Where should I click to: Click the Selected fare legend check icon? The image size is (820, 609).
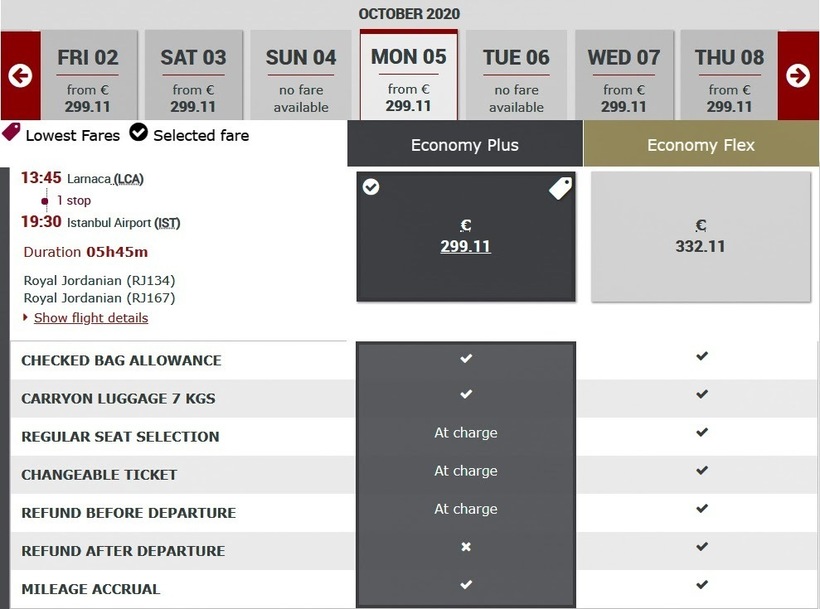139,133
